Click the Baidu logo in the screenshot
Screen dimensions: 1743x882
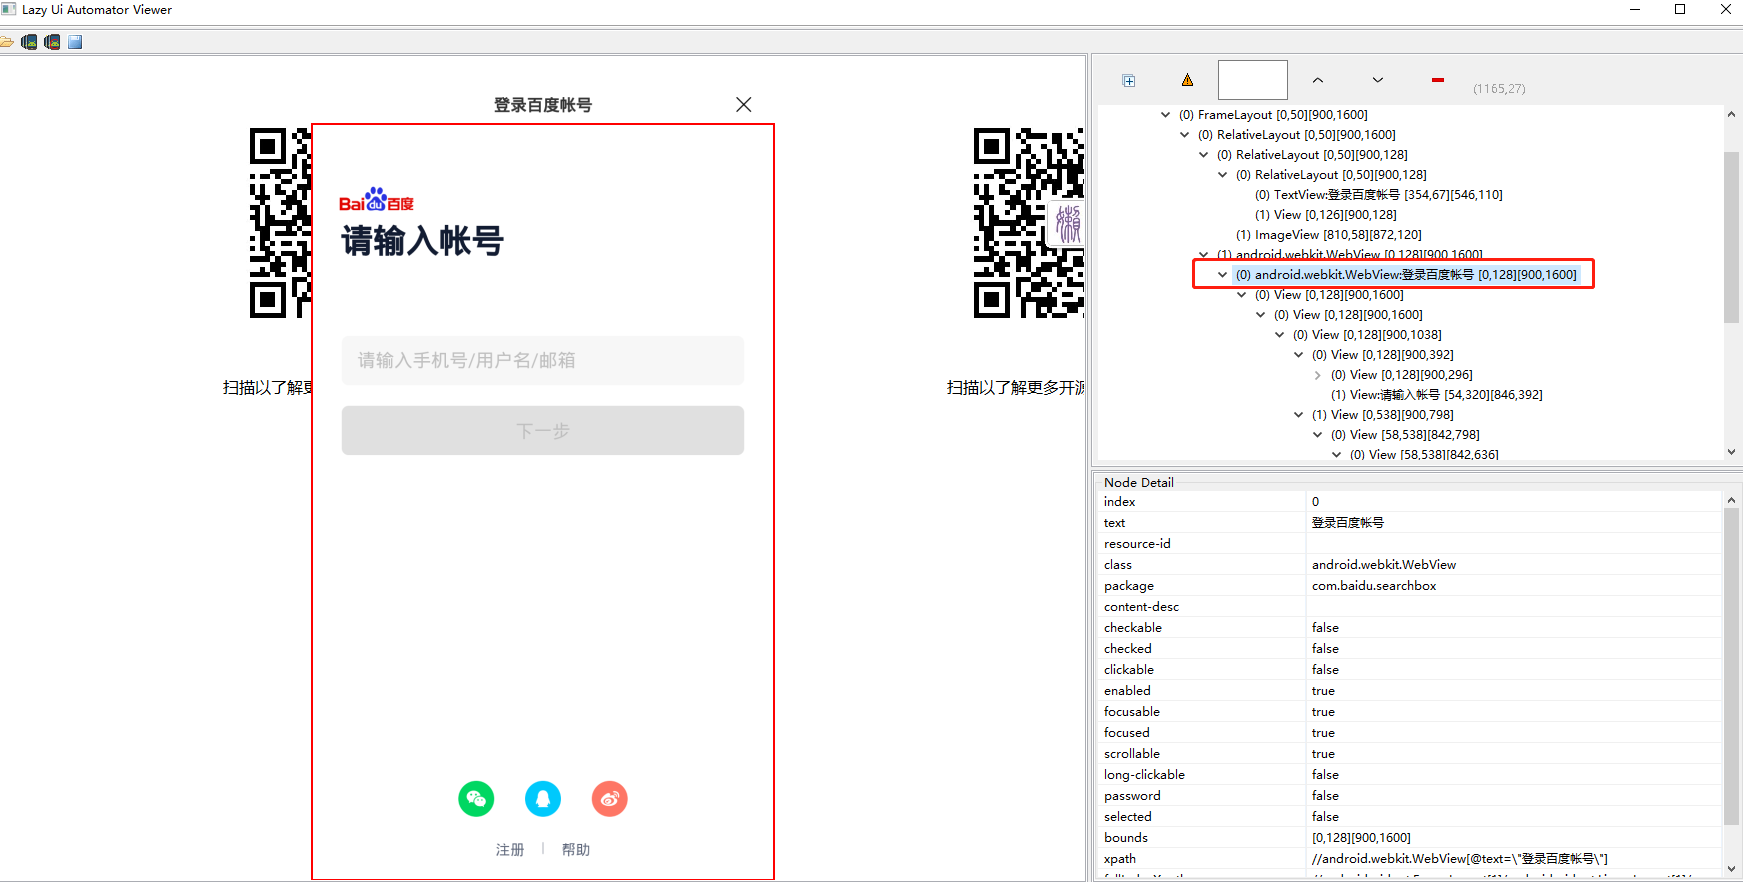coord(376,200)
